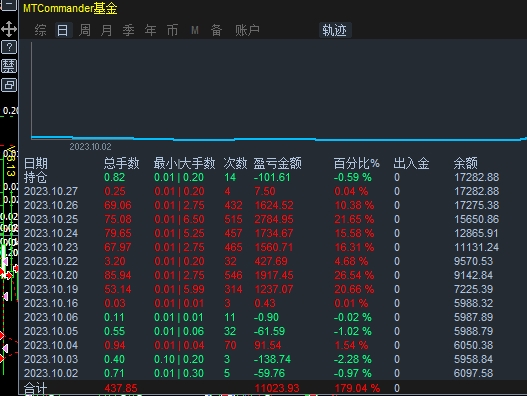Viewport: 527px width, 396px height.
Task: Click the 出入金 column header
Action: pos(411,163)
